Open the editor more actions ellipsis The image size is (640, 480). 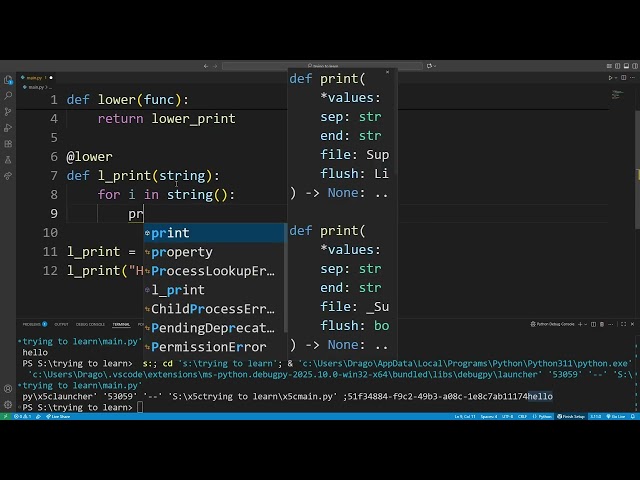[x=632, y=78]
